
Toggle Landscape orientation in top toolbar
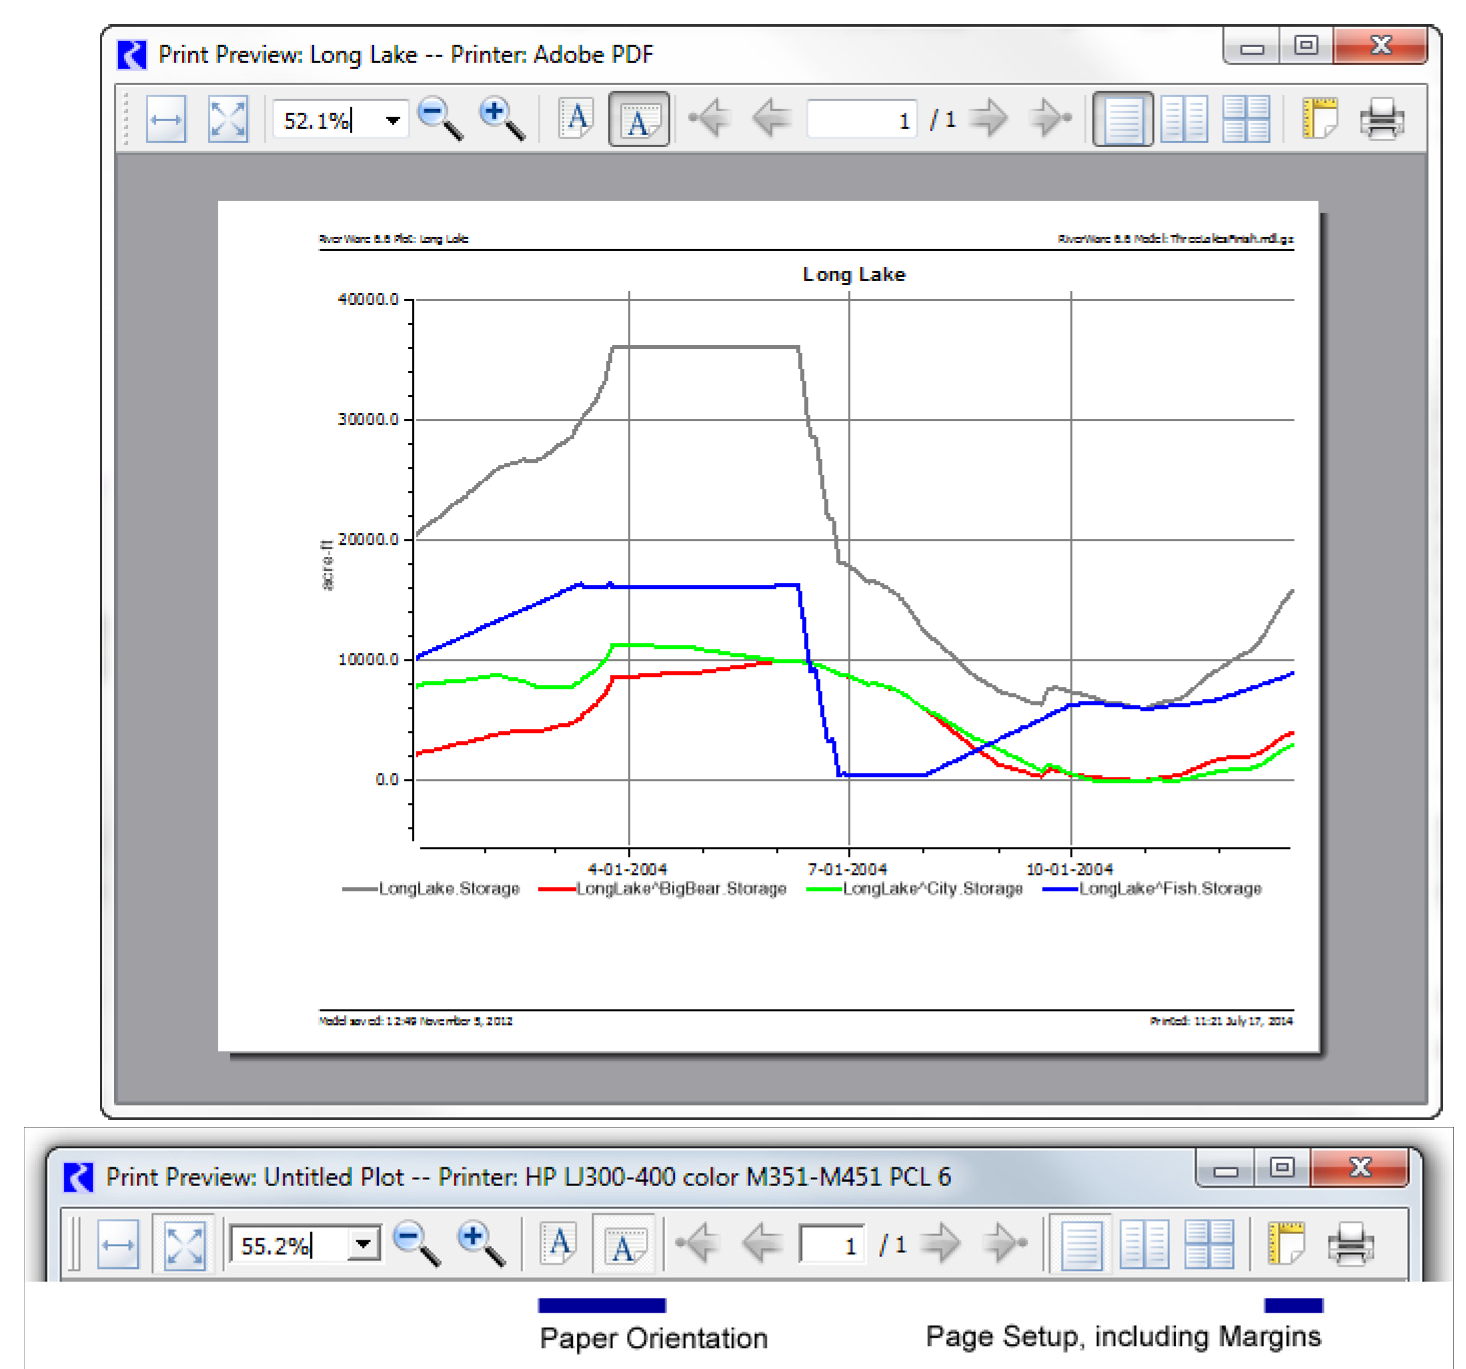click(x=638, y=121)
